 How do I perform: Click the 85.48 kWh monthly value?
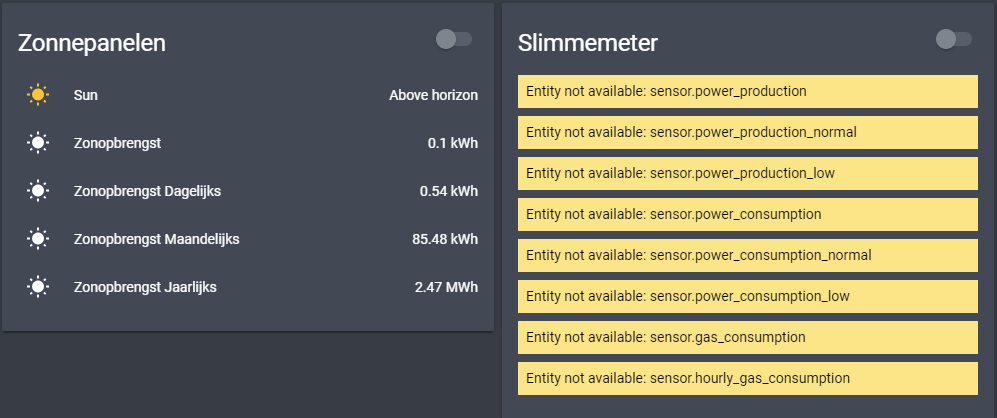pyautogui.click(x=445, y=239)
